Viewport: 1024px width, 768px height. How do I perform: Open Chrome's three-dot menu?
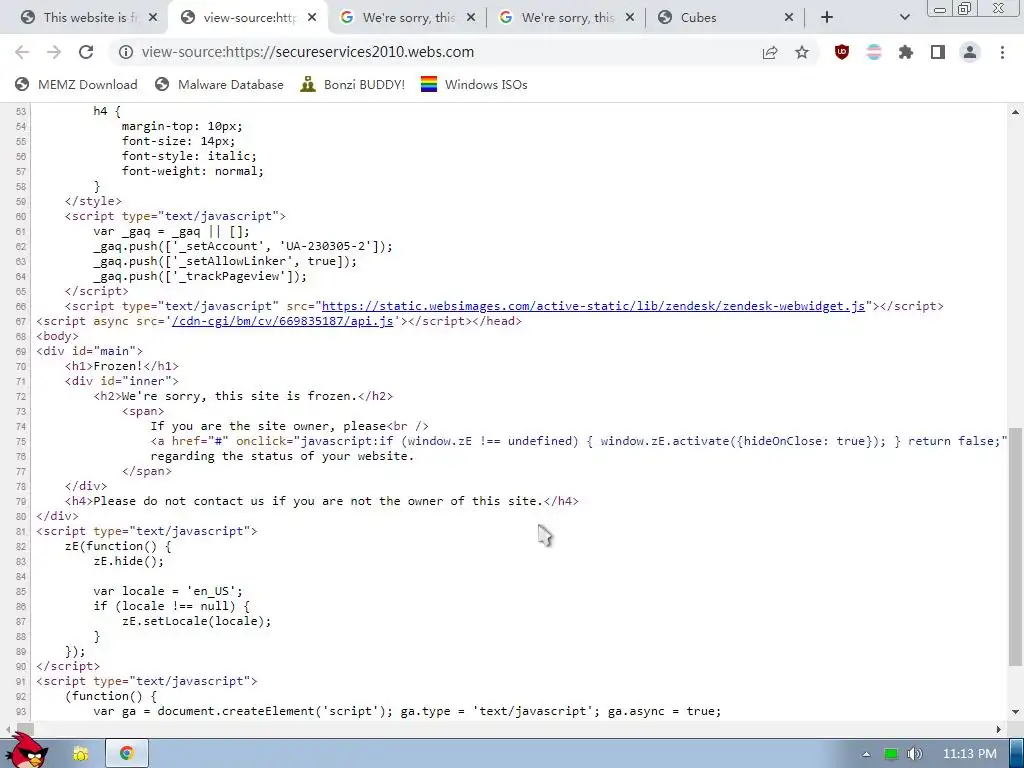tap(1002, 52)
